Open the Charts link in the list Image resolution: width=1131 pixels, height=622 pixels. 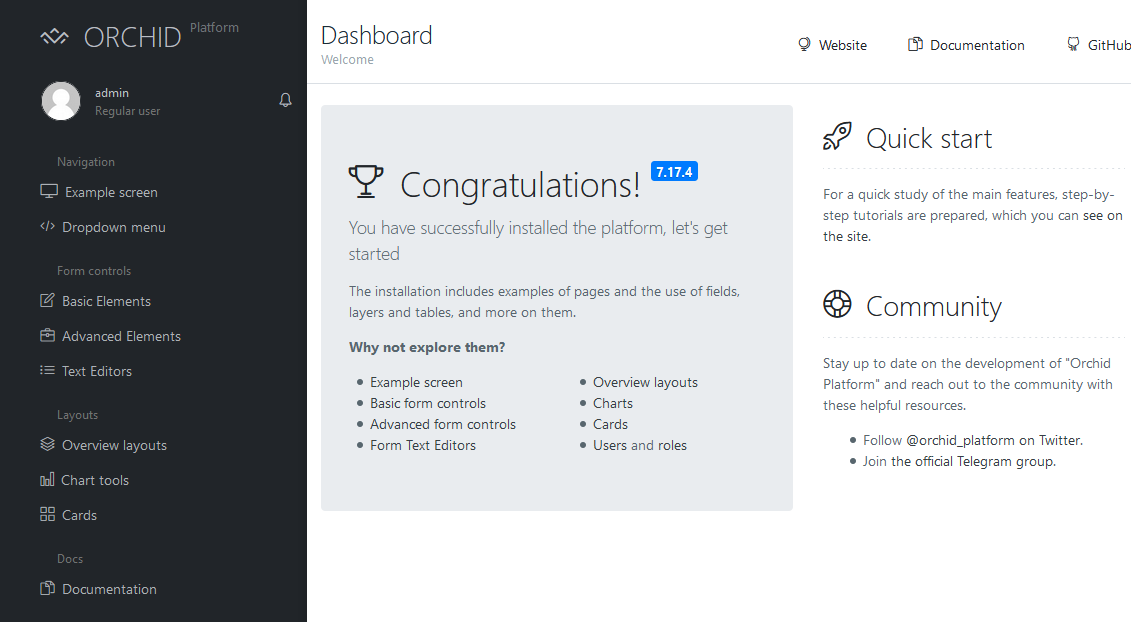click(612, 403)
